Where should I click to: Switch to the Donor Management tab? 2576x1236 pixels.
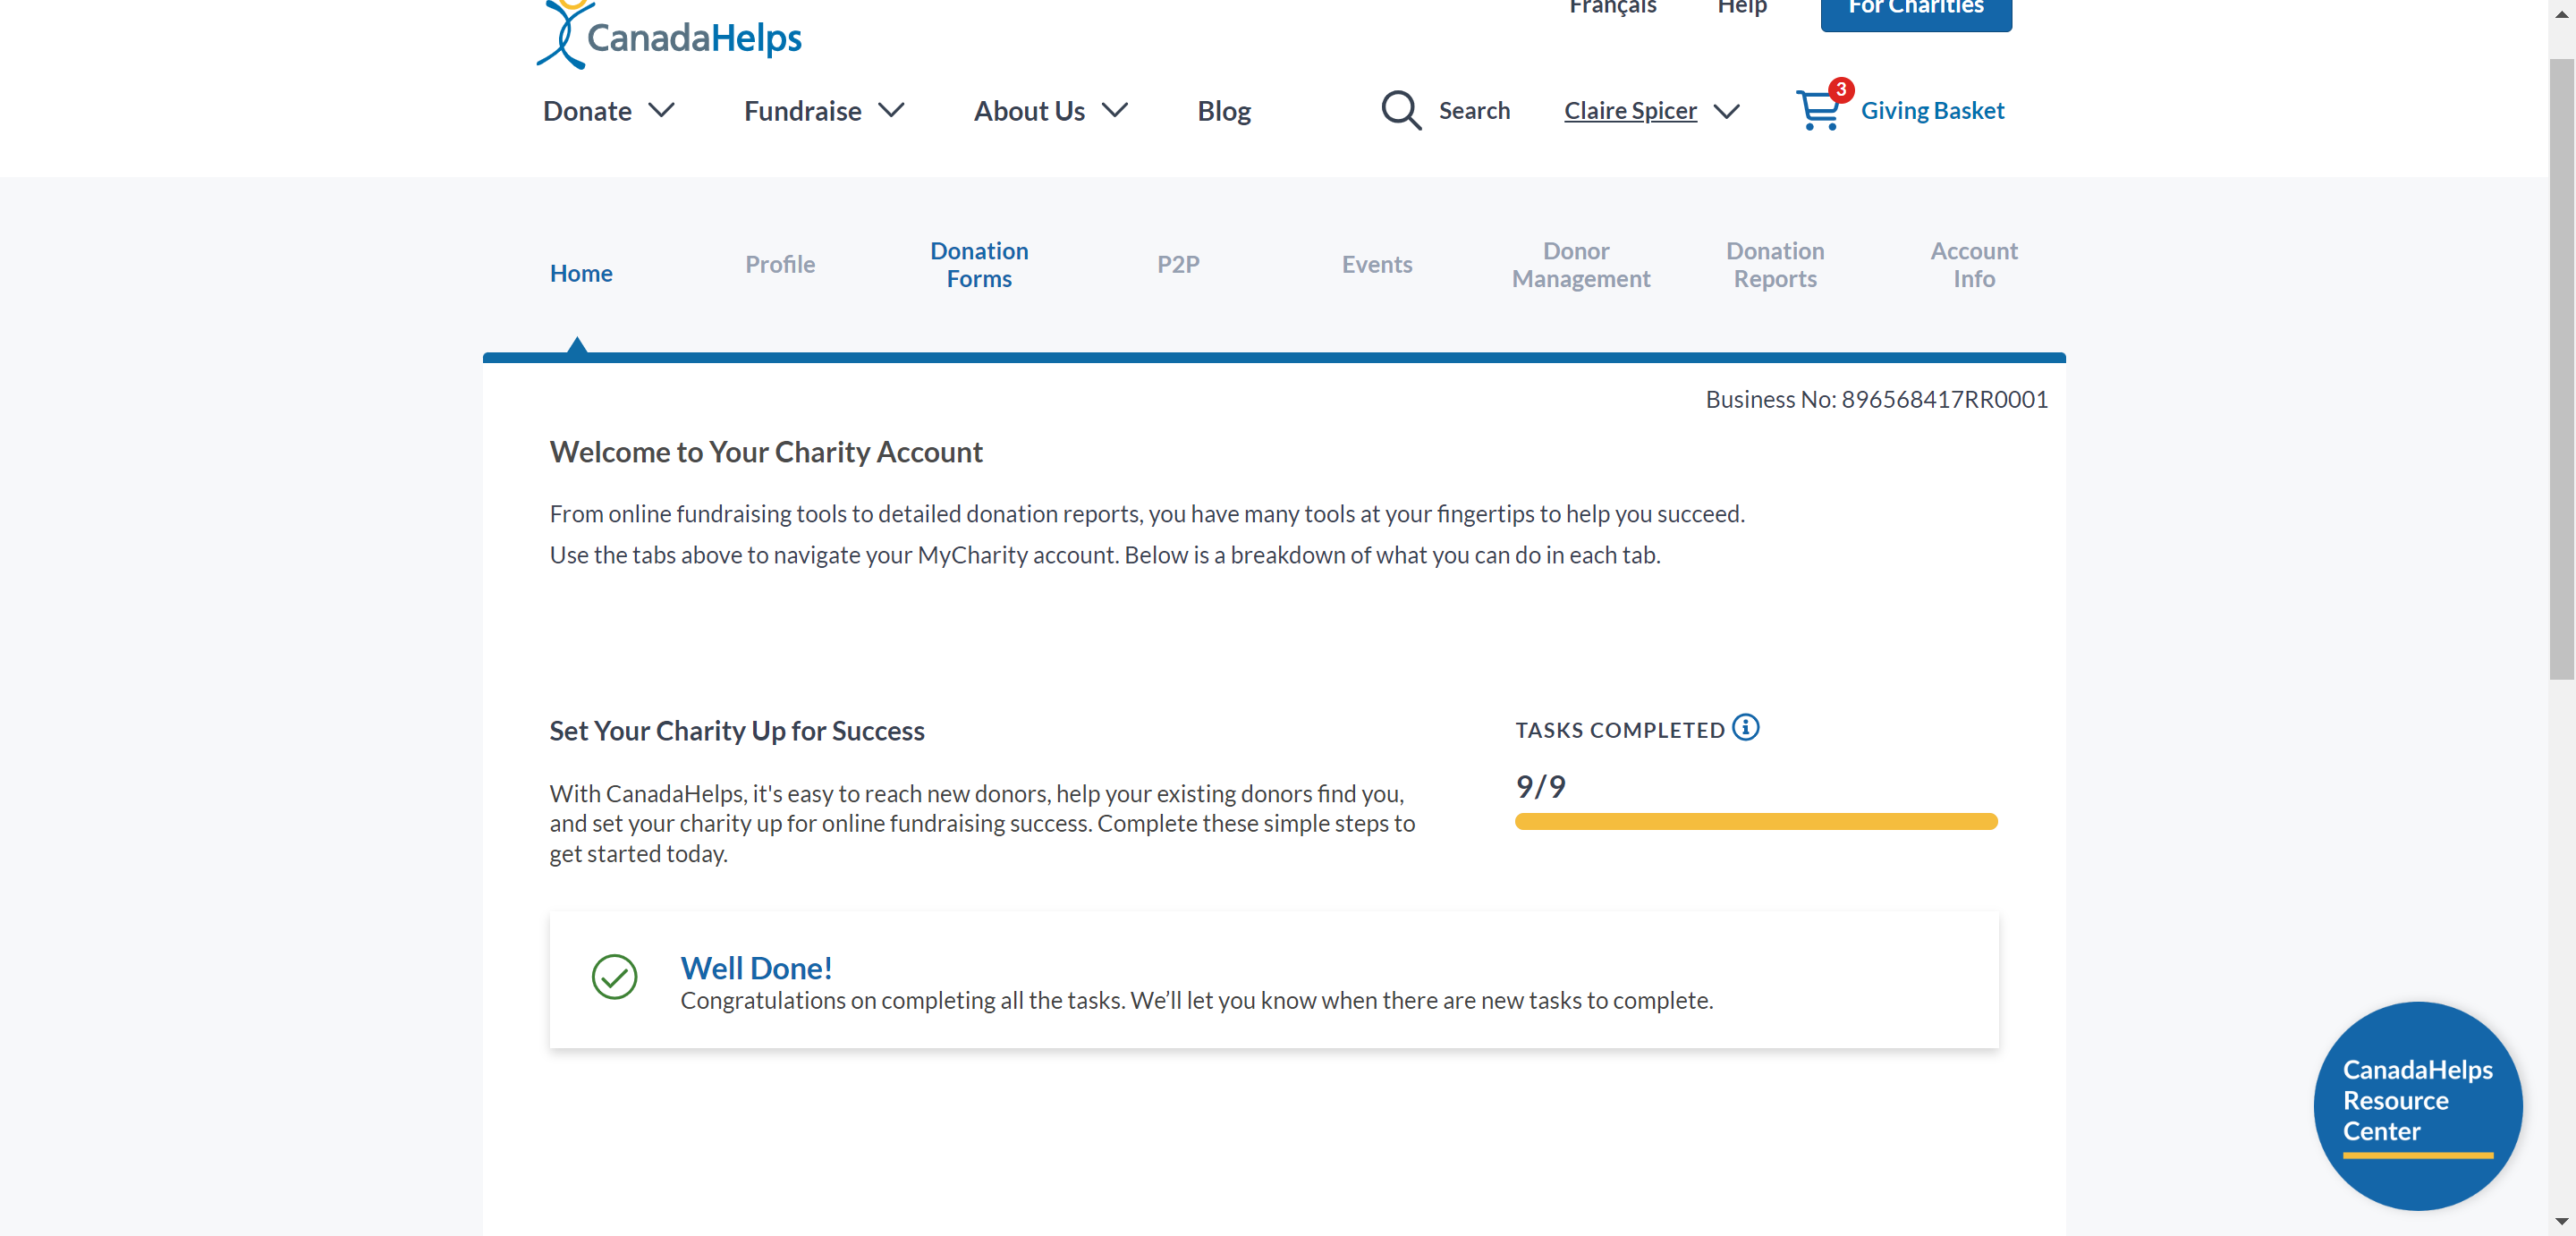[1579, 264]
